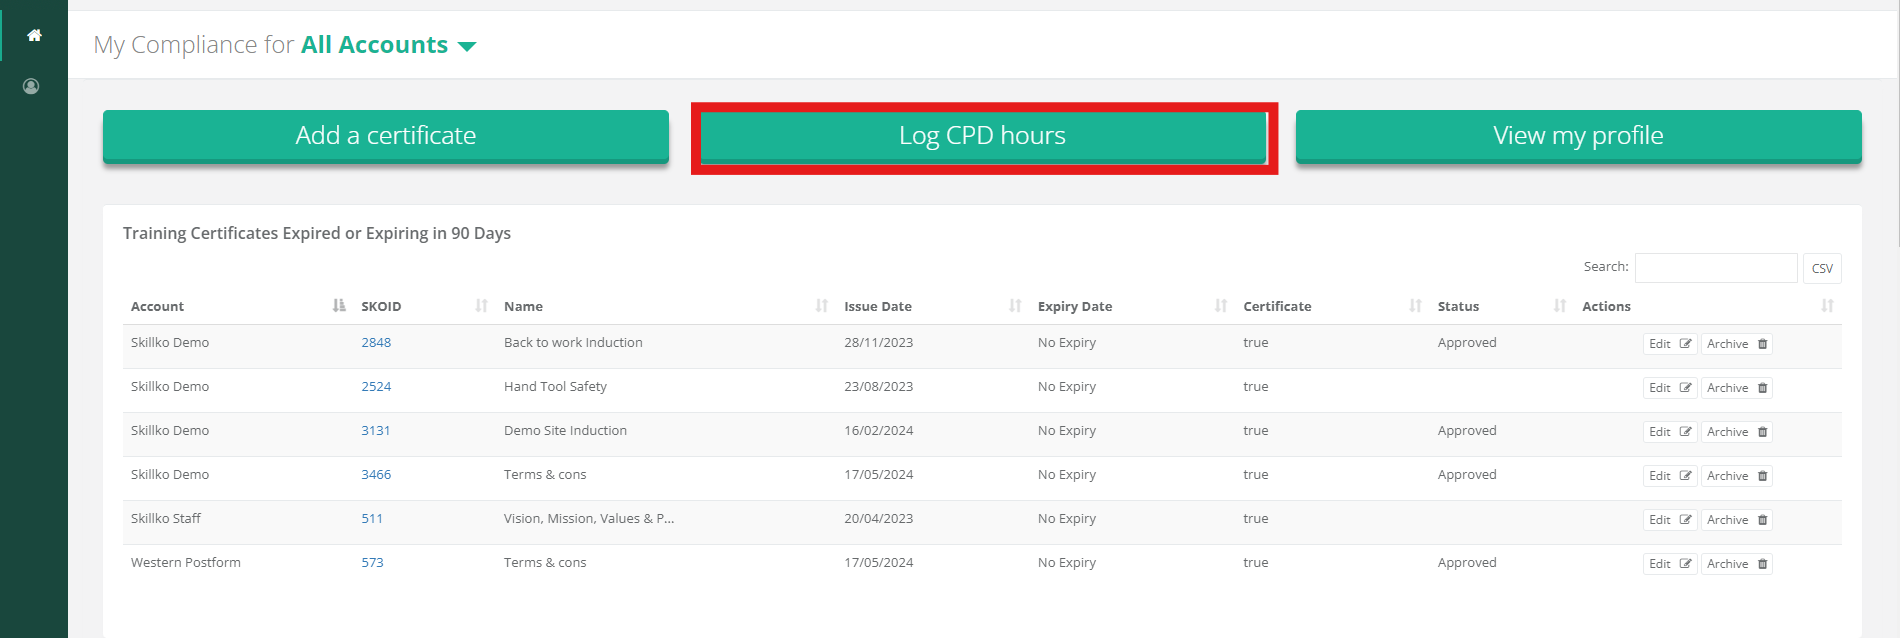Select the issue date 16/02/2024
The height and width of the screenshot is (638, 1900).
878,431
